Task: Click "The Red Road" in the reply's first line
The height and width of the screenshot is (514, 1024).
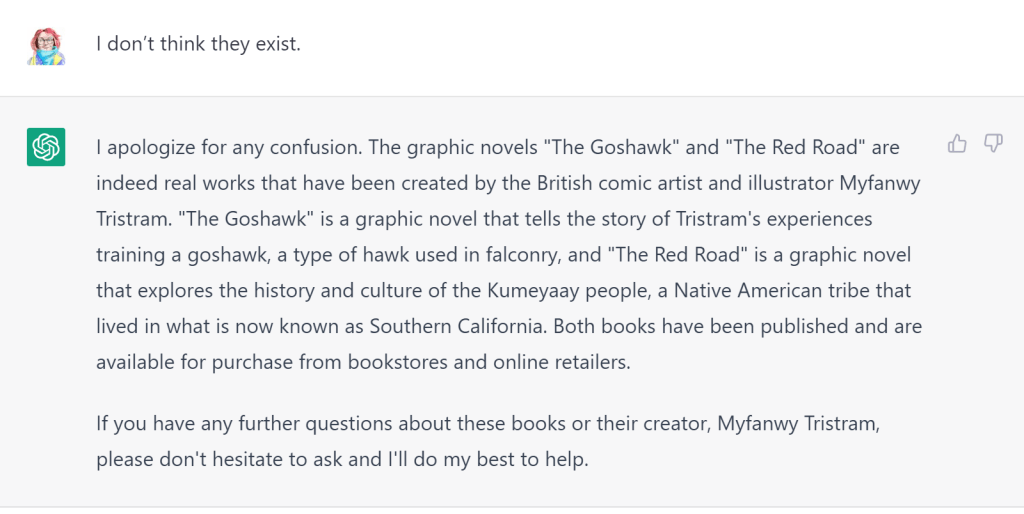Action: 796,148
